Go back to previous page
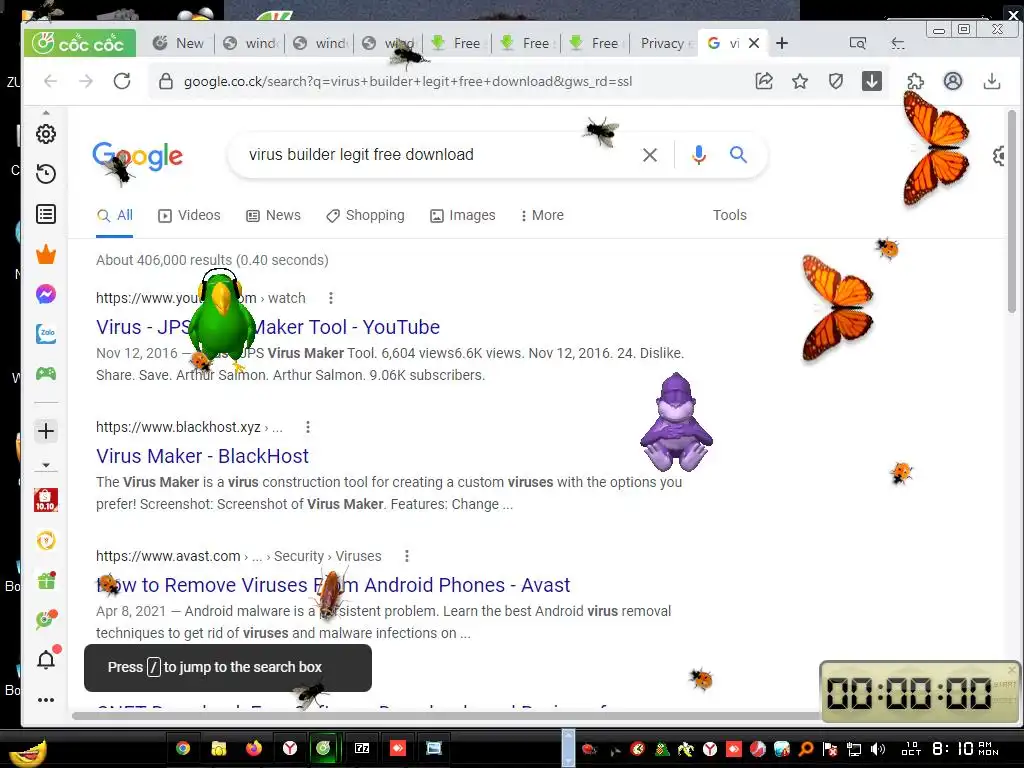Image resolution: width=1024 pixels, height=768 pixels. tap(50, 81)
